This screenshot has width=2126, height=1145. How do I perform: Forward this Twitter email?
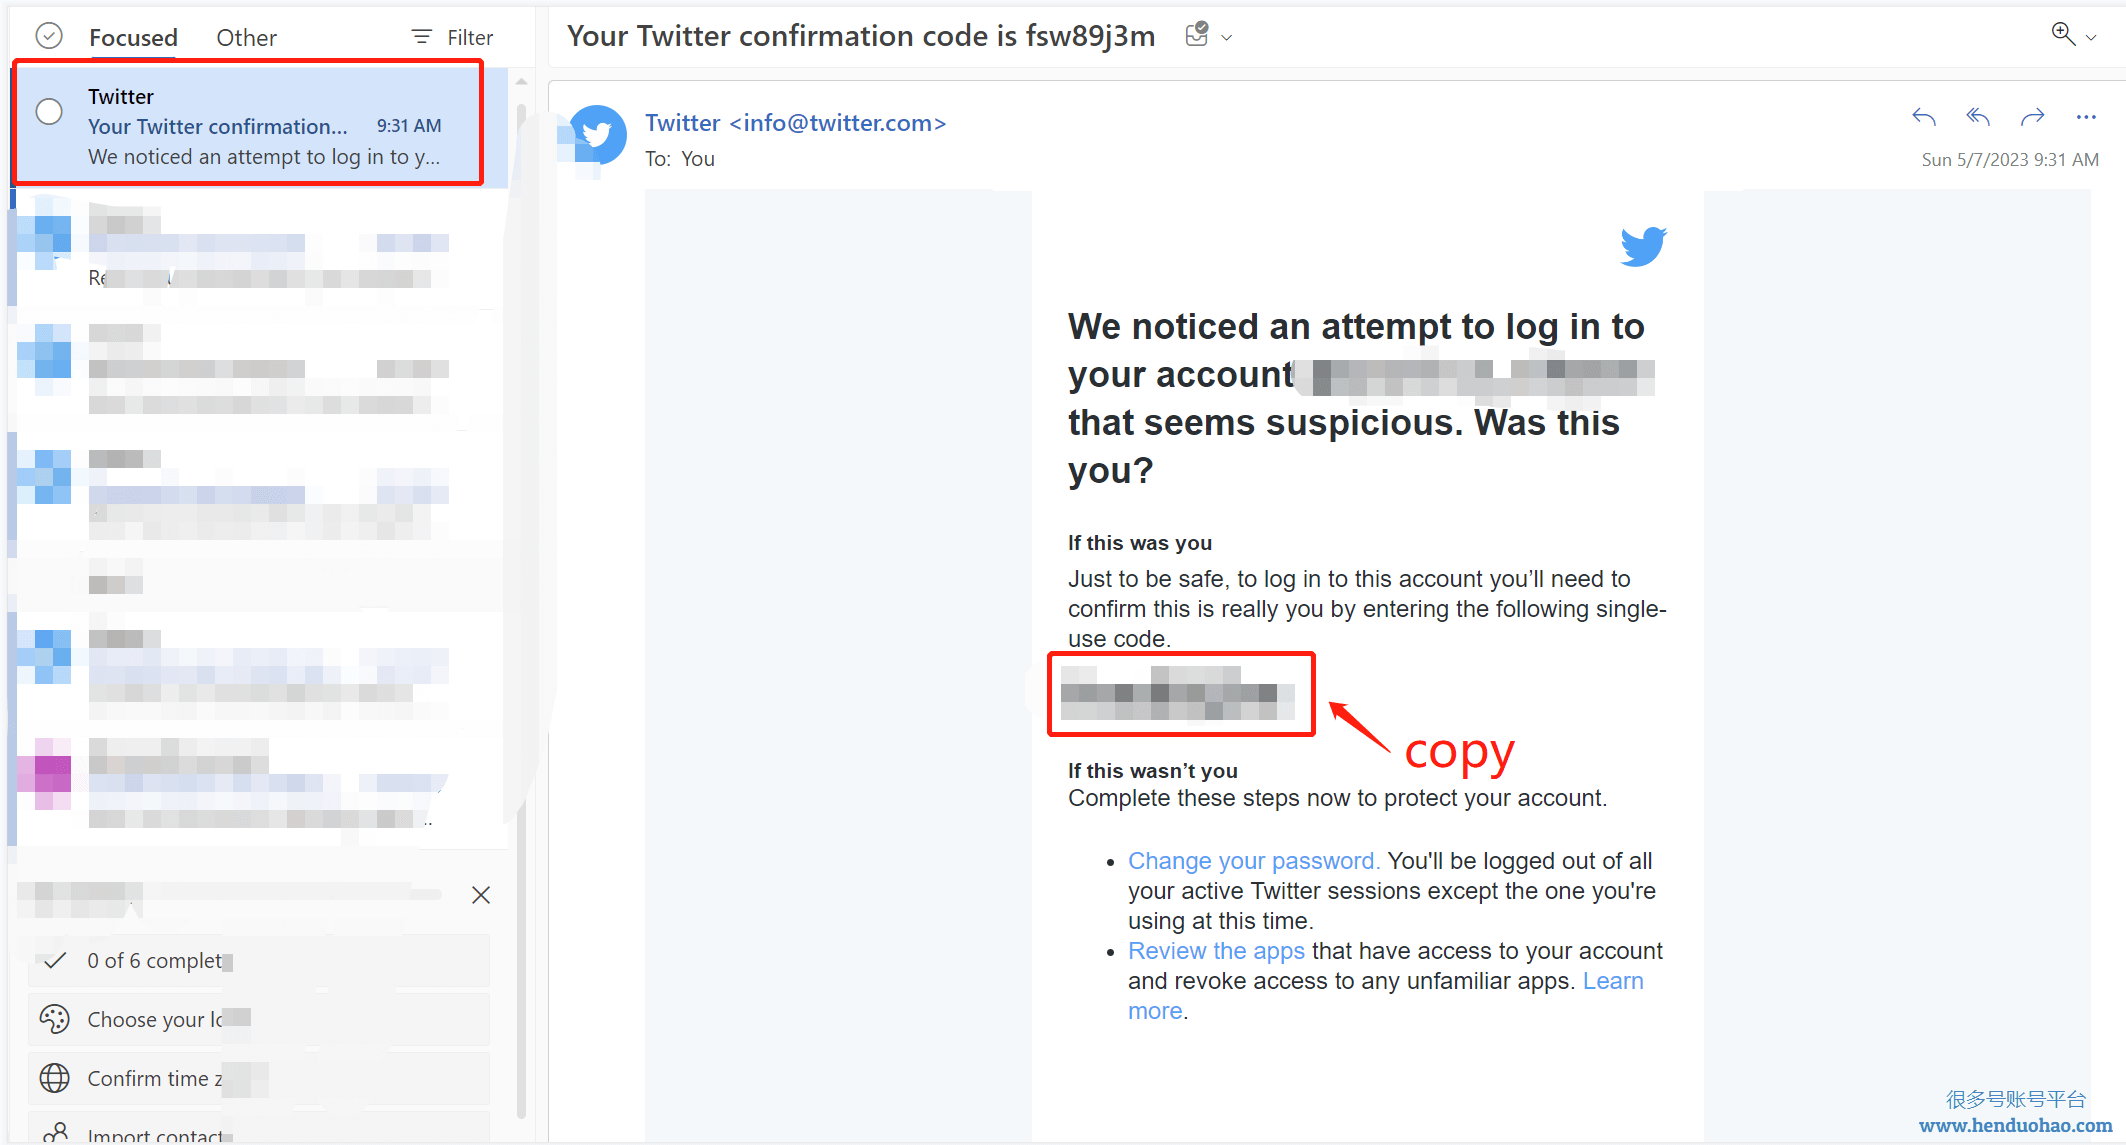click(x=2032, y=118)
